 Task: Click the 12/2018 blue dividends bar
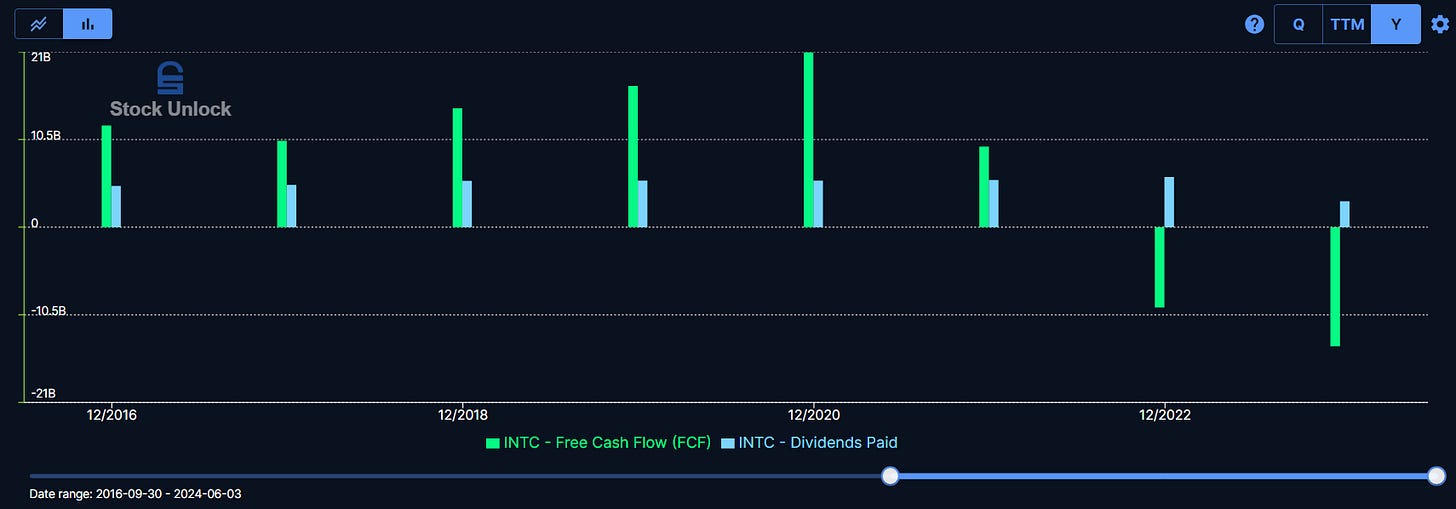click(467, 204)
